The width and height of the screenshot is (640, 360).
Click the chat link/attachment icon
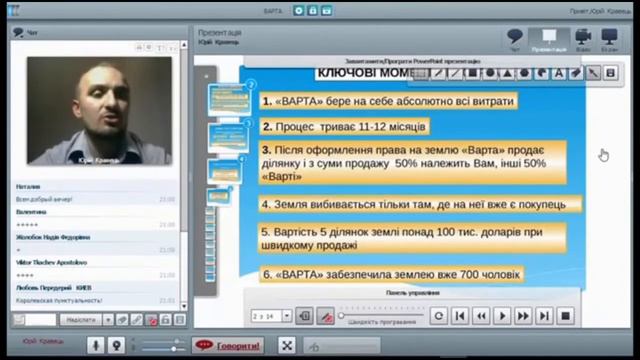tap(137, 320)
